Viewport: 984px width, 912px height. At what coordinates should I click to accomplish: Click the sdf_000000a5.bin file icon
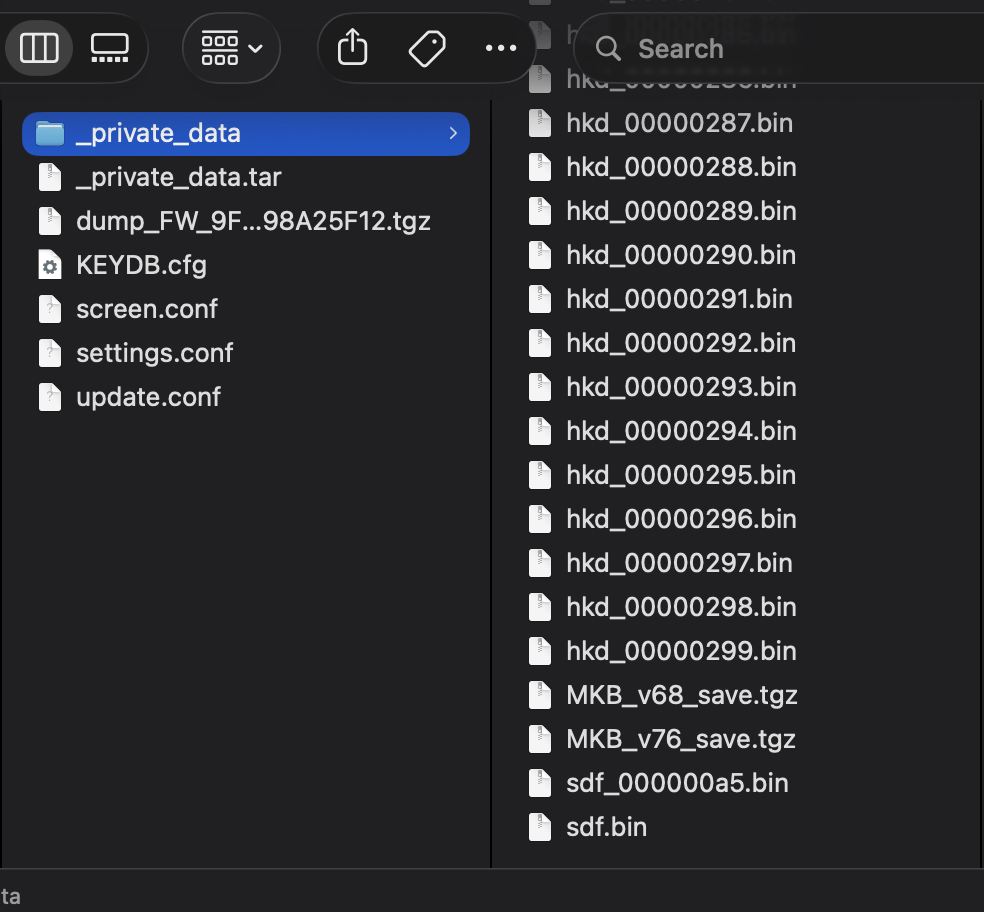pyautogui.click(x=540, y=783)
